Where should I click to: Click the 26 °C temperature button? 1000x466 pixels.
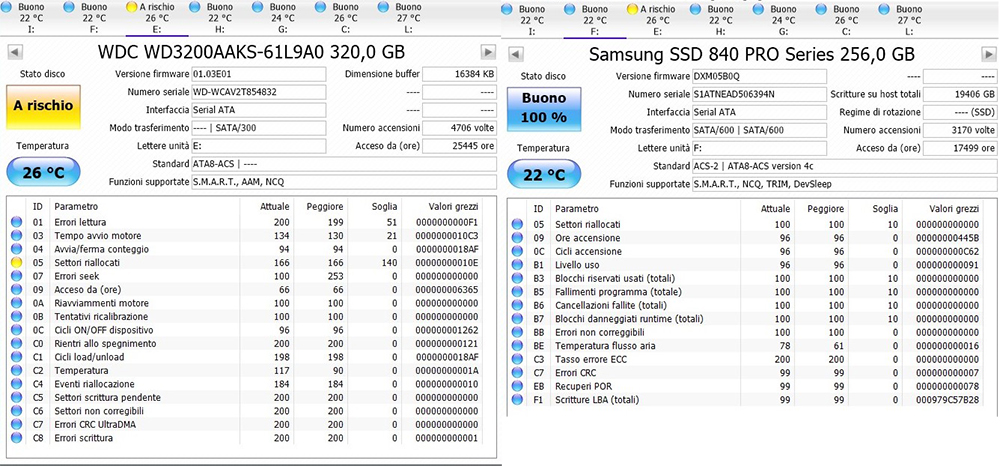(44, 172)
